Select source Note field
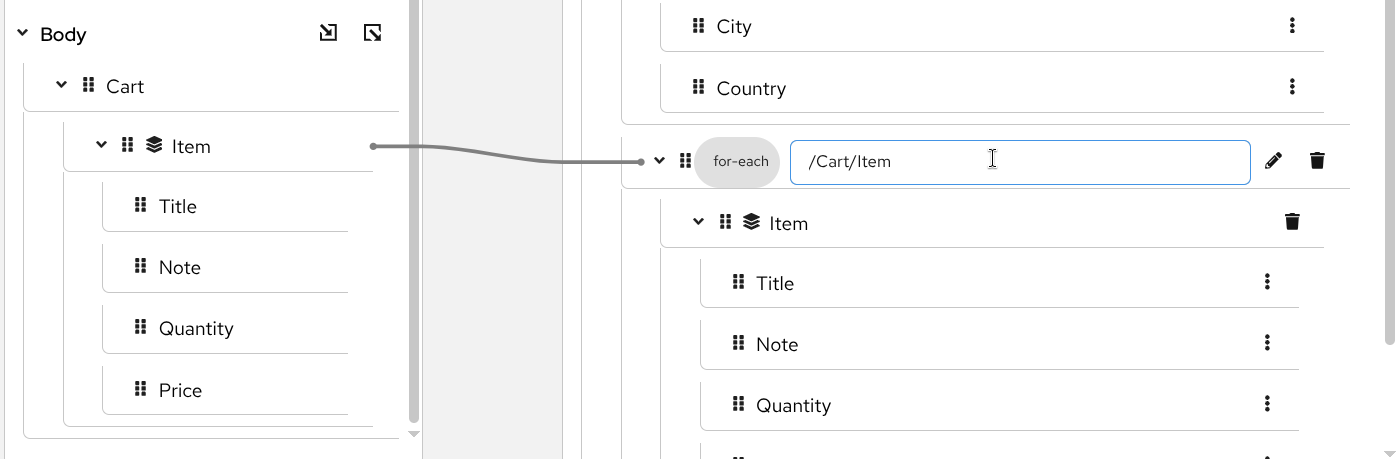 (x=180, y=268)
